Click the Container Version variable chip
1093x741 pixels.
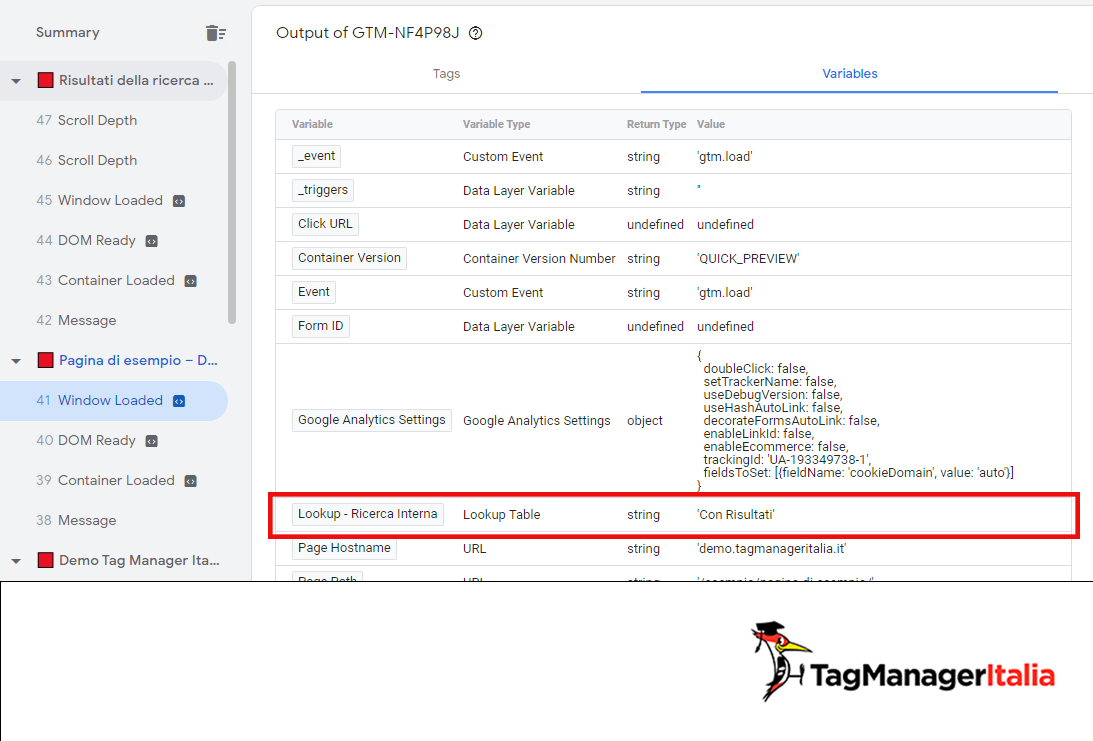(349, 258)
